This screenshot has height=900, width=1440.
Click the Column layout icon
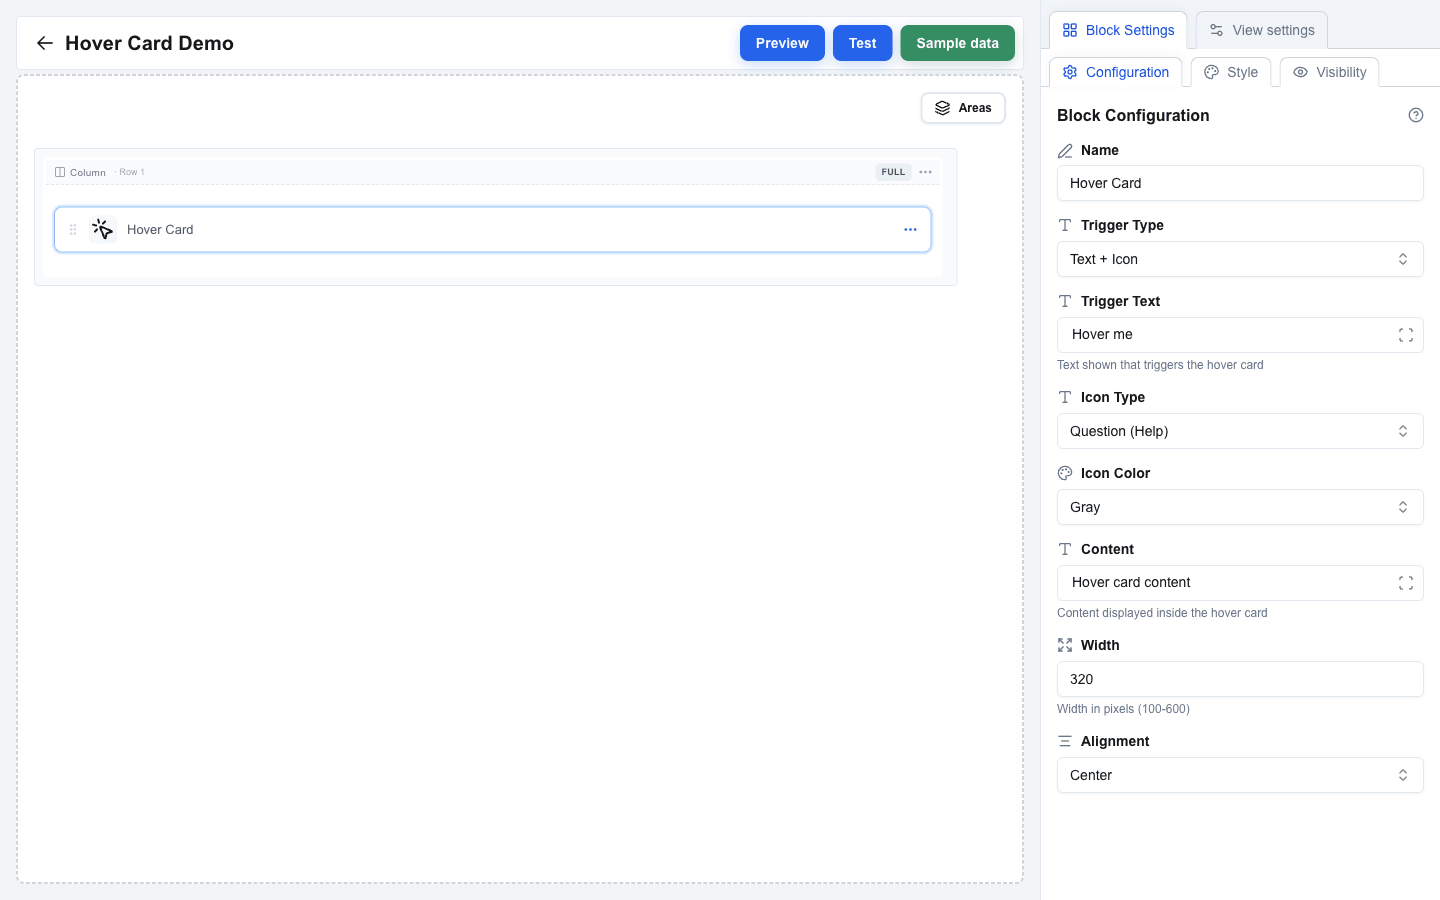[60, 172]
